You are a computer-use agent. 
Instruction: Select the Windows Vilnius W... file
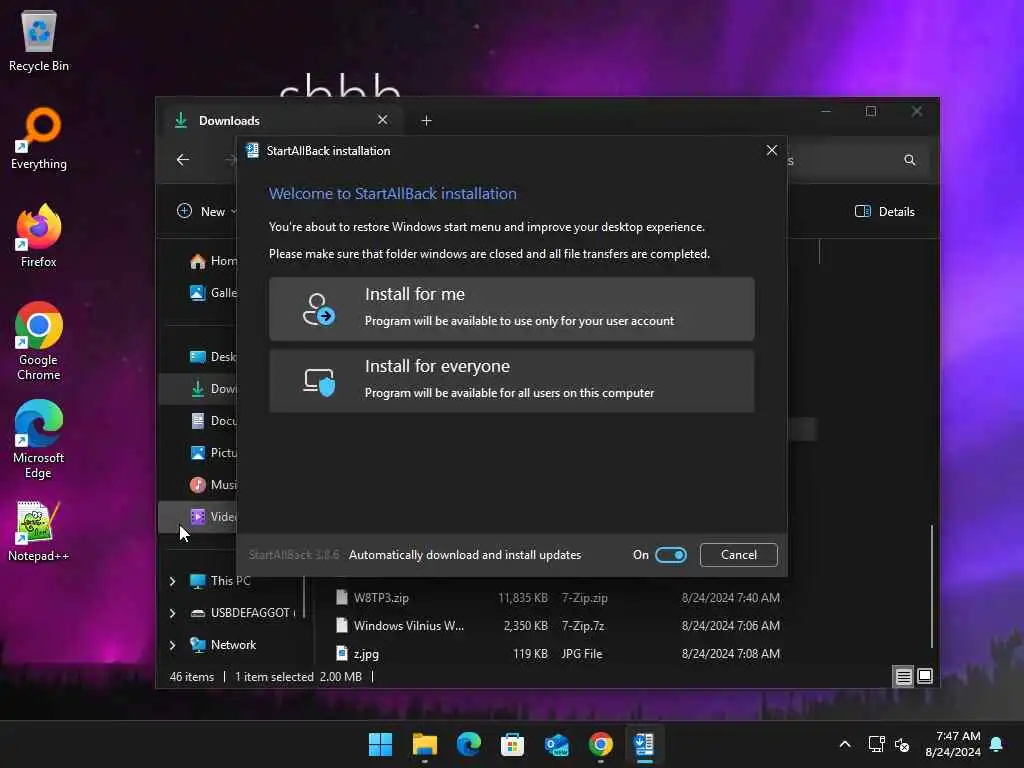[x=400, y=626]
